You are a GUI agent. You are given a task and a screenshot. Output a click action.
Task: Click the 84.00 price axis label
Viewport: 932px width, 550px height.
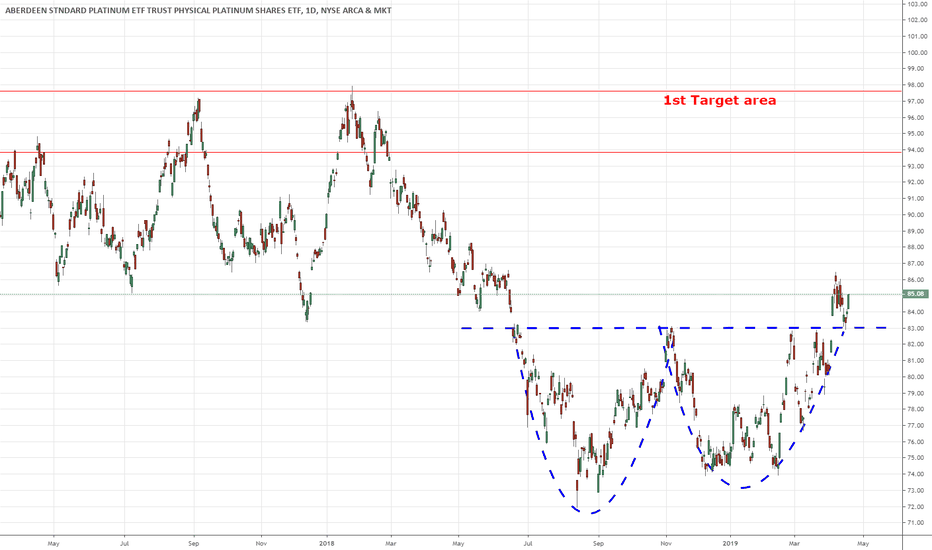[x=915, y=312]
